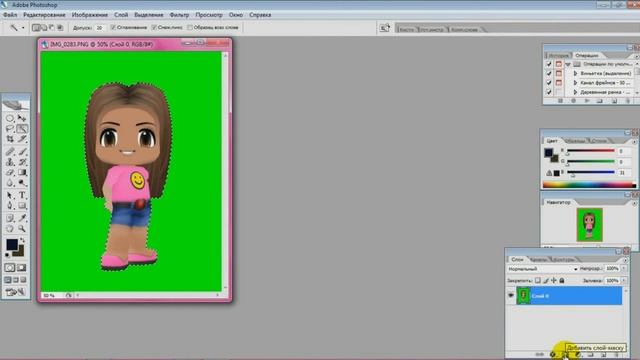Toggle lock all padlock in Layers panel
The width and height of the screenshot is (640, 360).
click(x=562, y=280)
